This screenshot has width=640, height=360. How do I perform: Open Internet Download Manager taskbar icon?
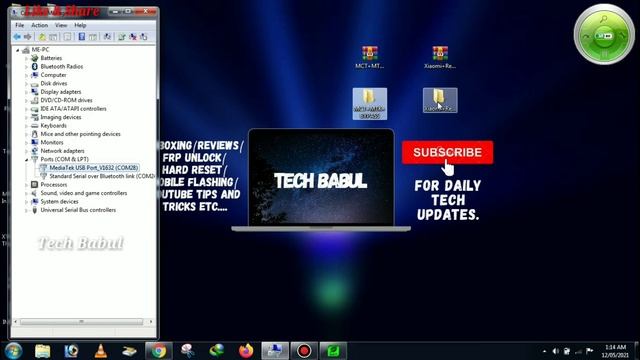pos(217,351)
